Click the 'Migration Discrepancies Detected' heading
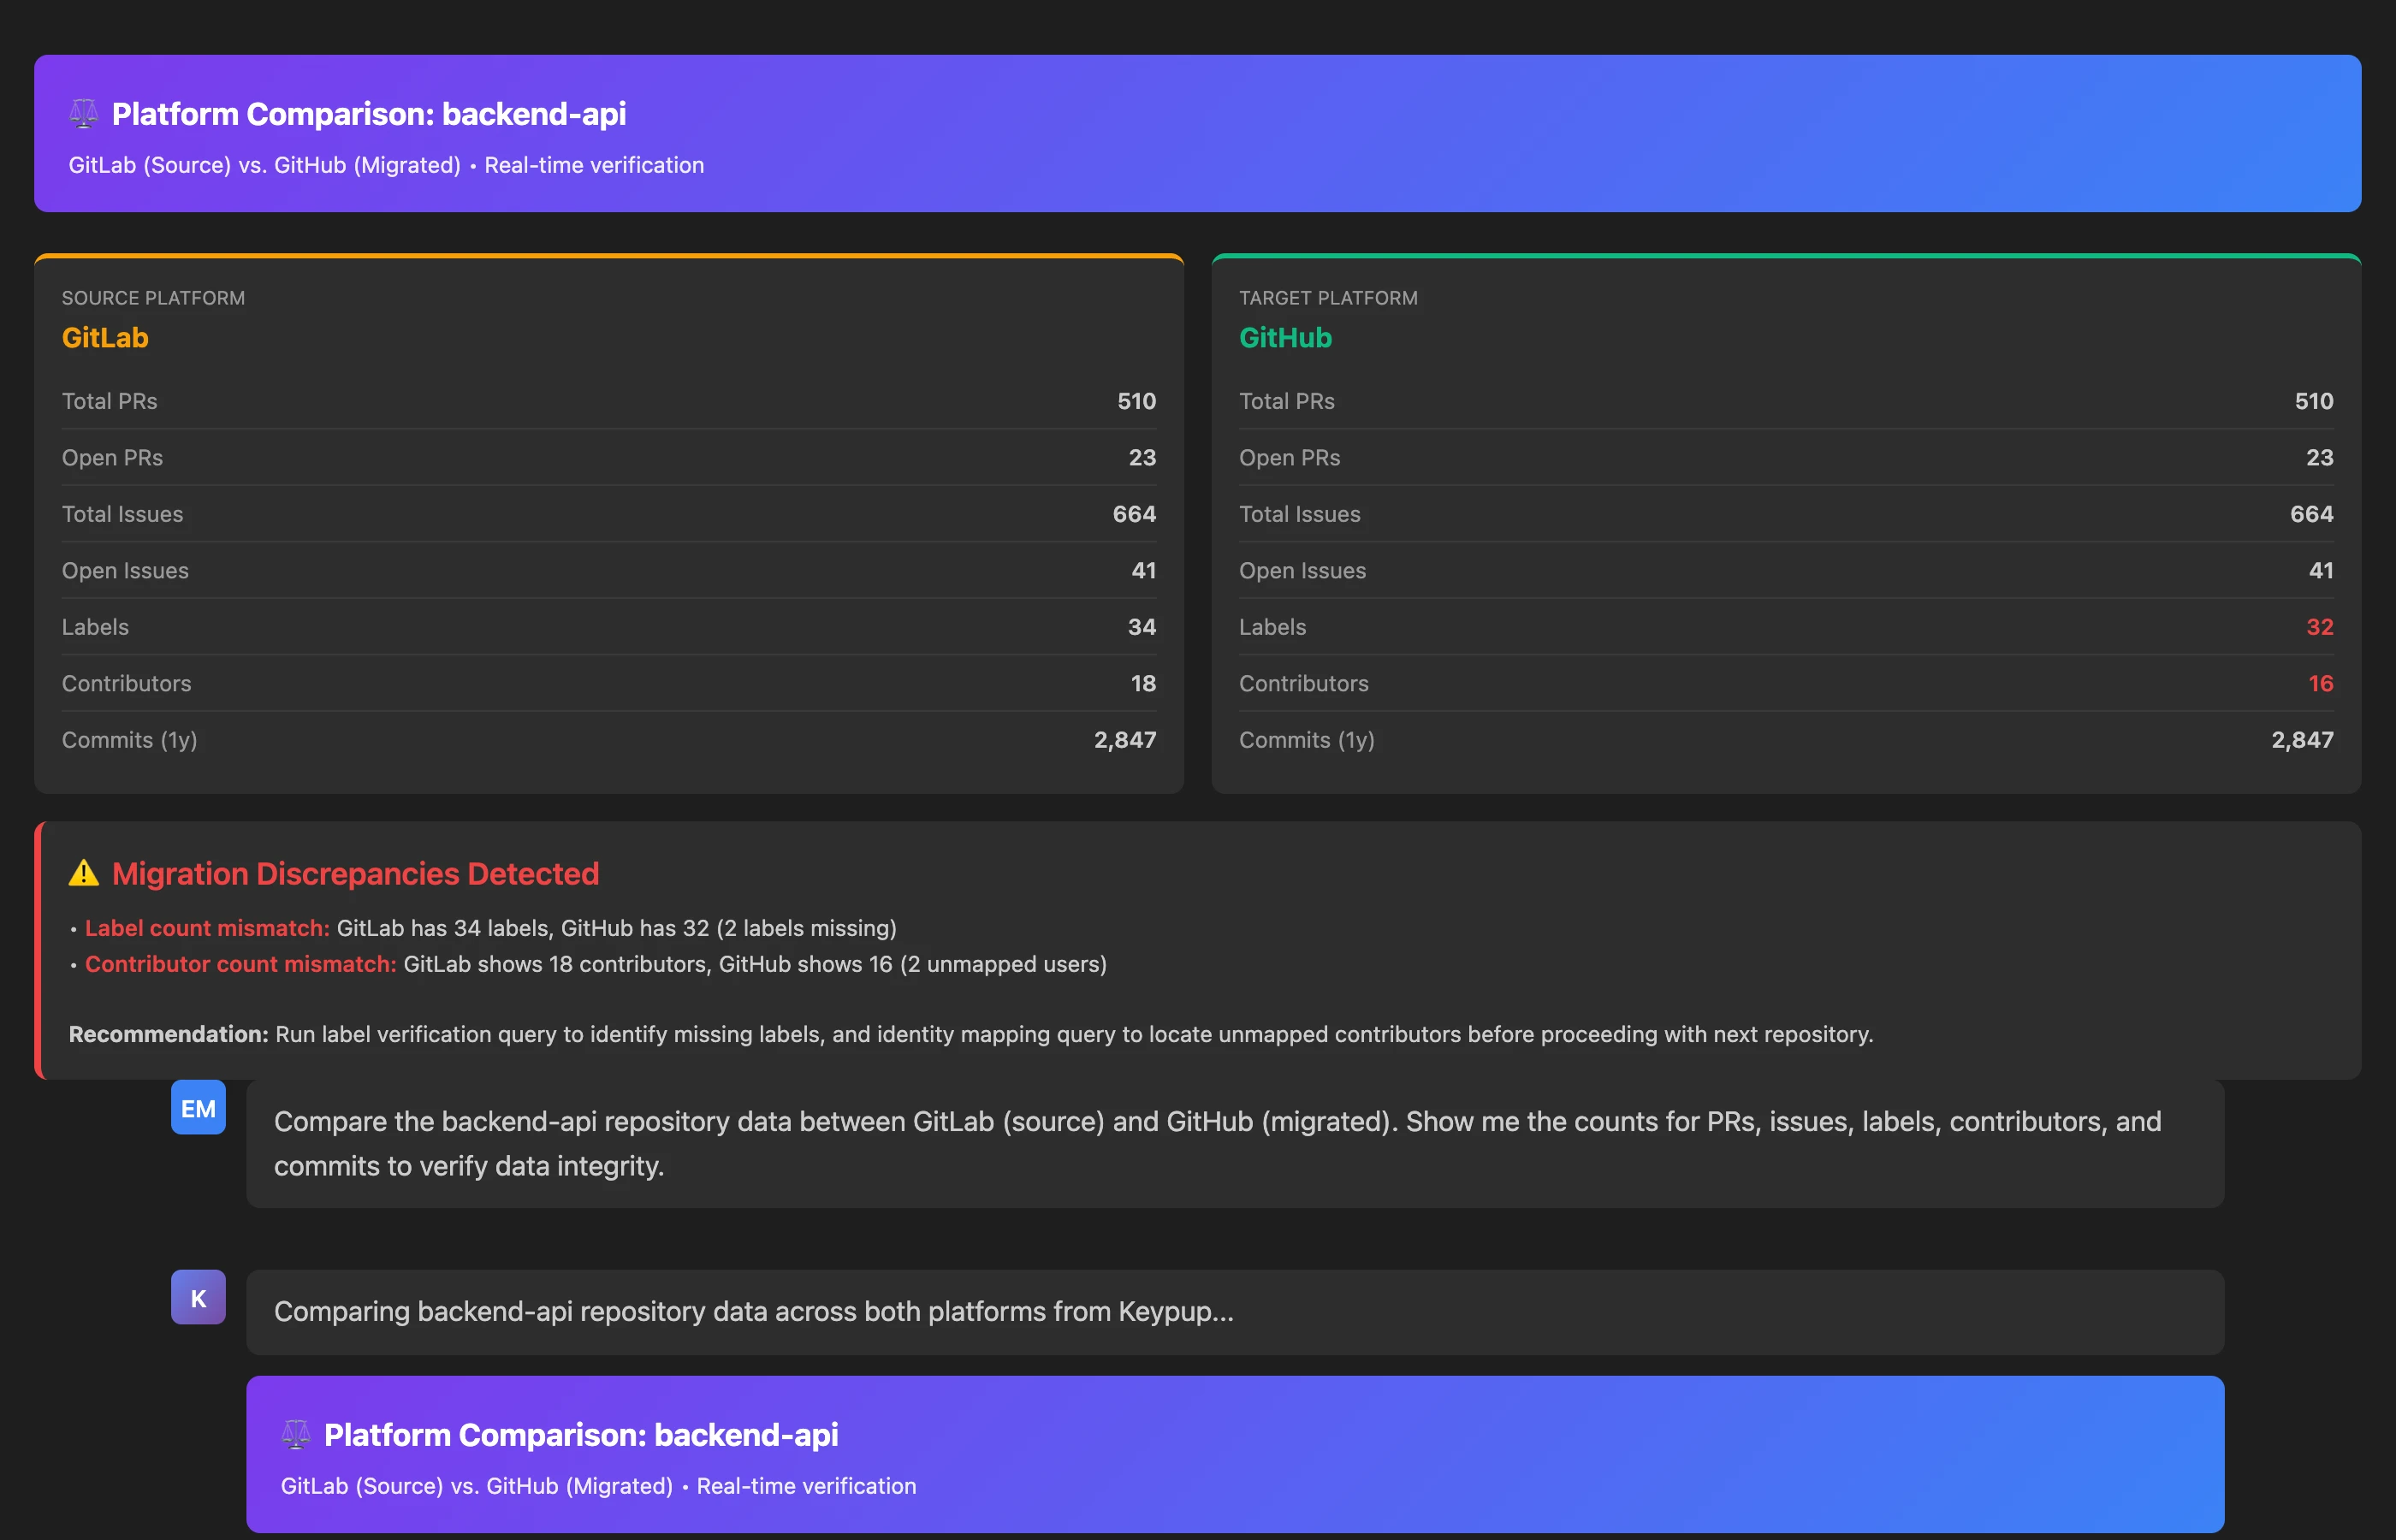The width and height of the screenshot is (2396, 1540). point(355,874)
